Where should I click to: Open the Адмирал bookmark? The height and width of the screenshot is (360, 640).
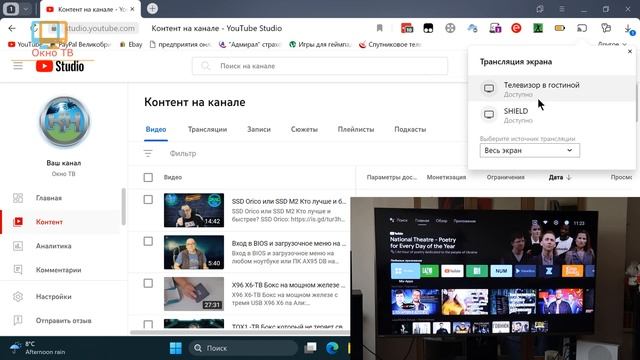(250, 44)
